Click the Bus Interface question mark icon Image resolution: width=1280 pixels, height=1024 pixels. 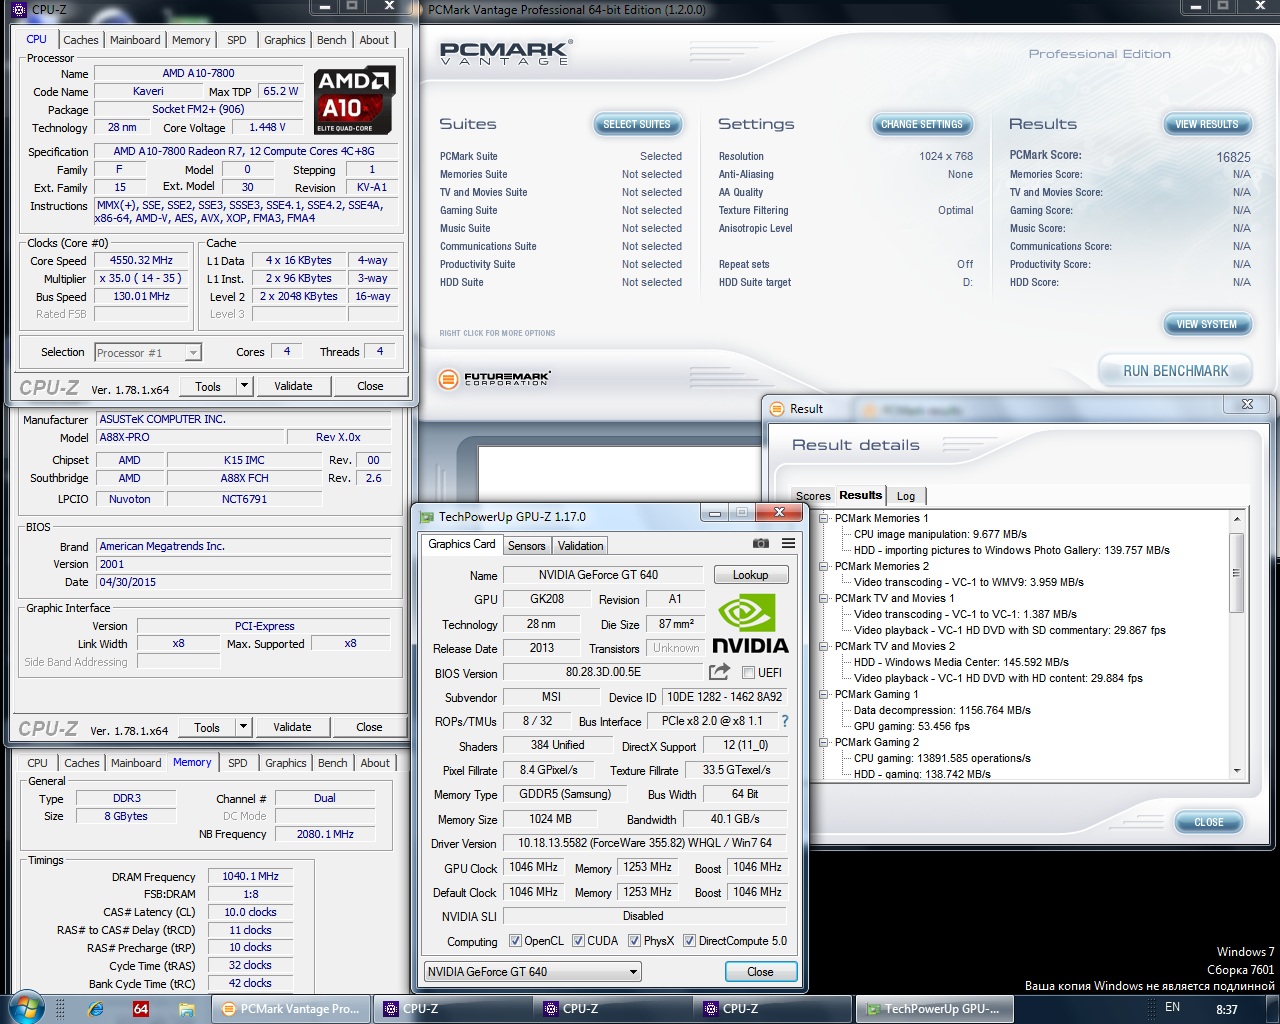pyautogui.click(x=785, y=721)
